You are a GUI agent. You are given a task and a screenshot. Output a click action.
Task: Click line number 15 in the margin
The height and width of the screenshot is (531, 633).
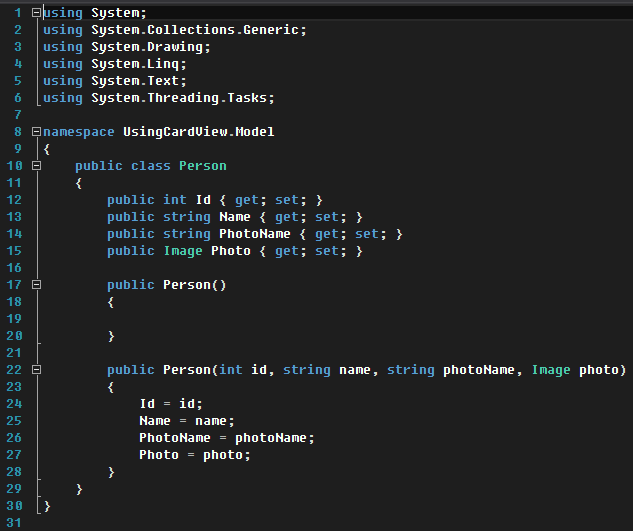15,251
